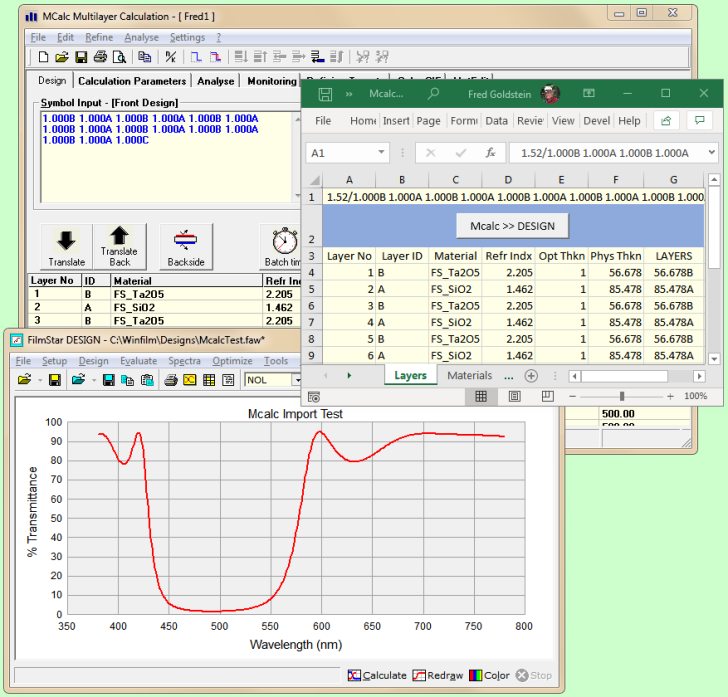Click Translate down-arrow button
Image resolution: width=728 pixels, height=697 pixels.
(x=66, y=246)
